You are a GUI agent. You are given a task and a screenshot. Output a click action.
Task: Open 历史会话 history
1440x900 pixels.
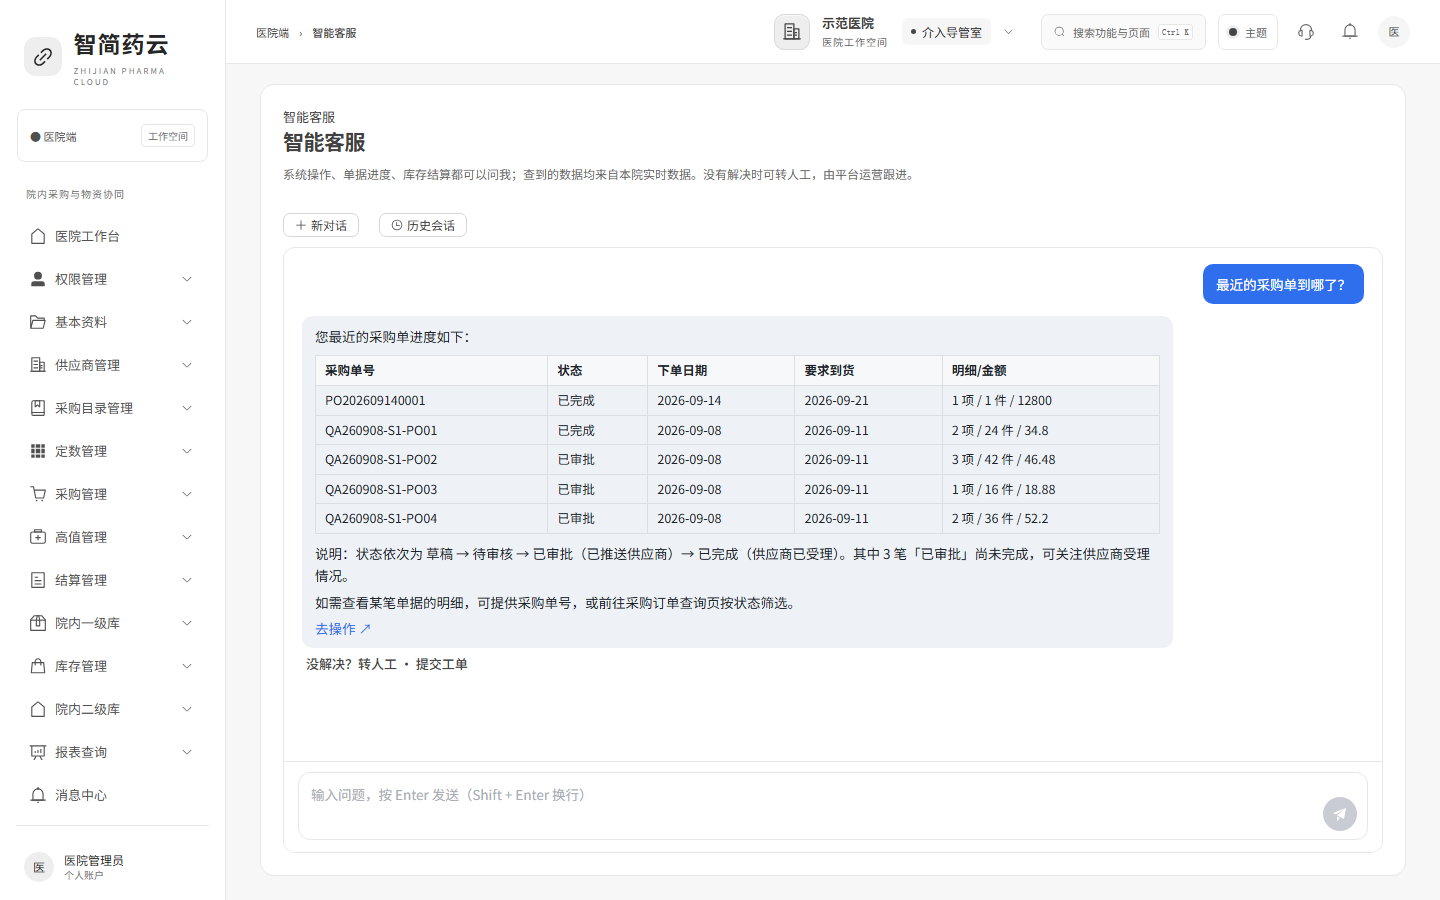click(423, 225)
